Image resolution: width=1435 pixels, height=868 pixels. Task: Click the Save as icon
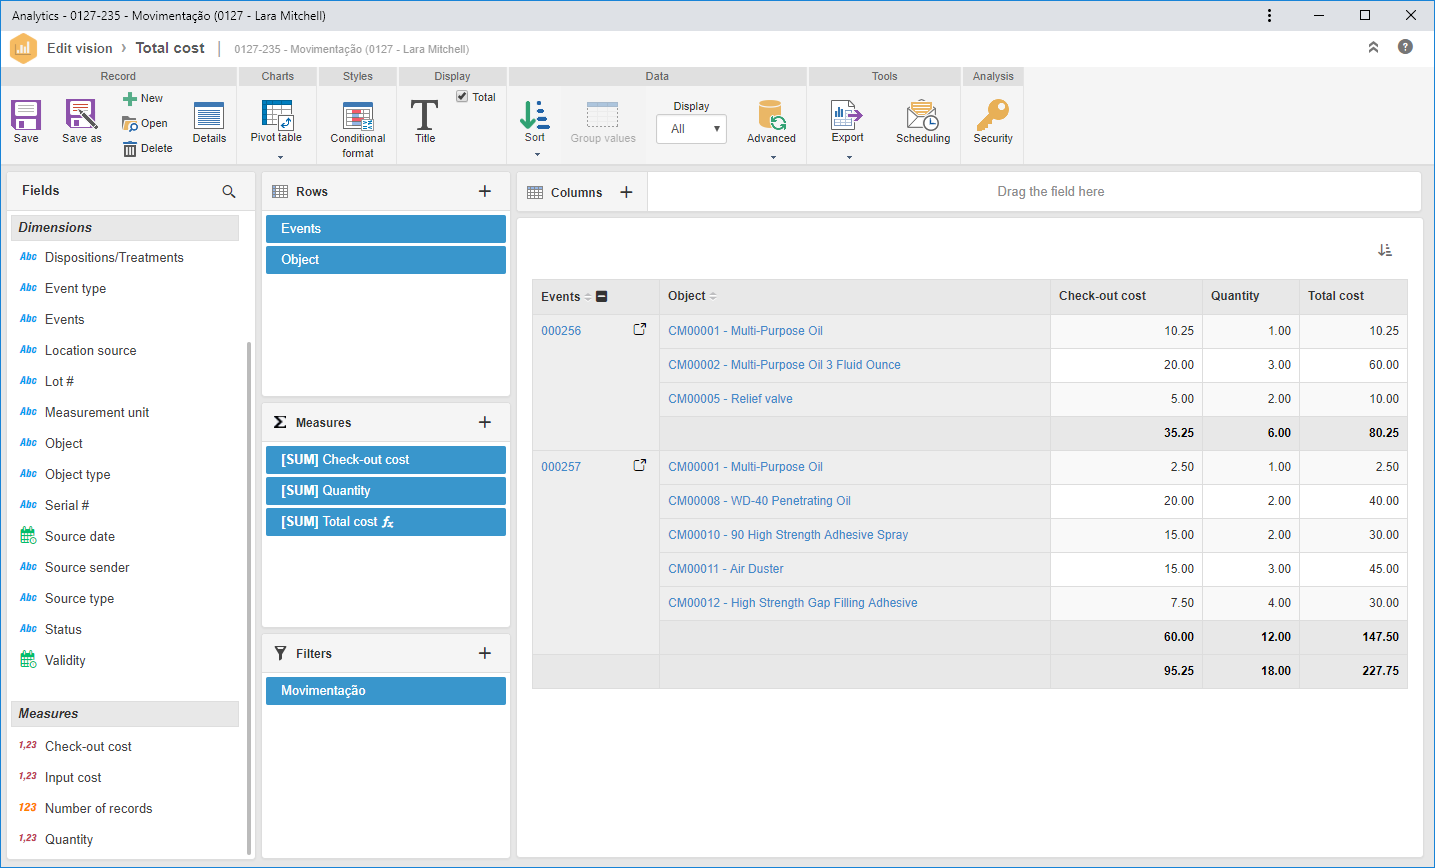[81, 115]
